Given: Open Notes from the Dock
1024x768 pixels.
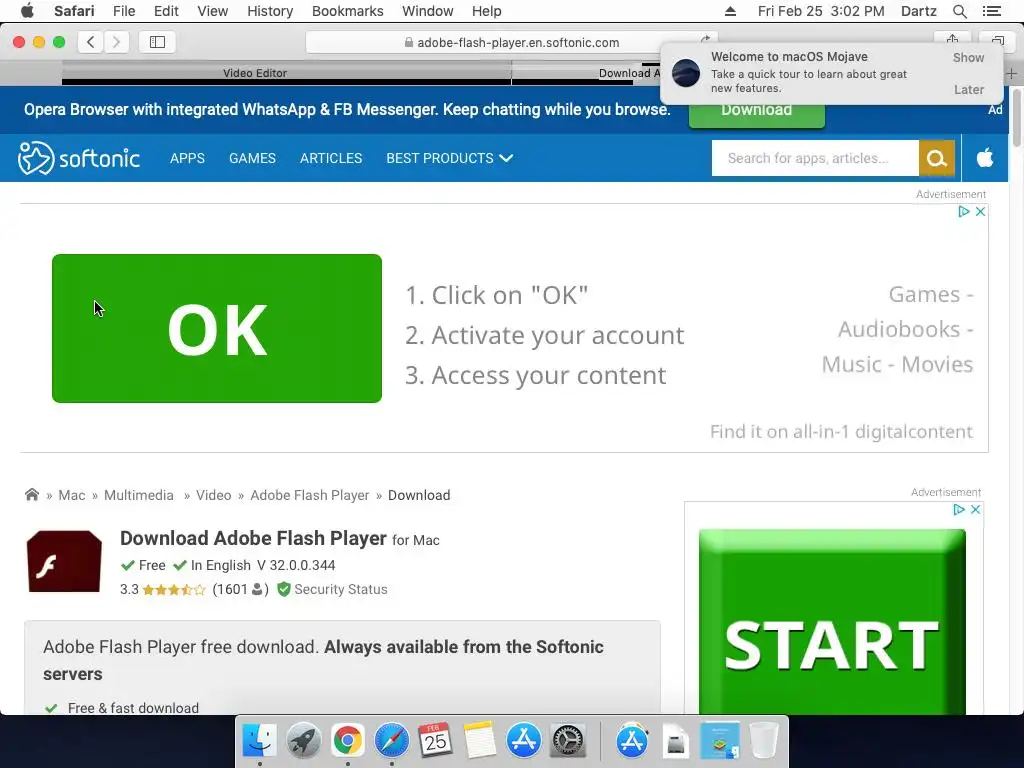Looking at the screenshot, I should point(480,741).
